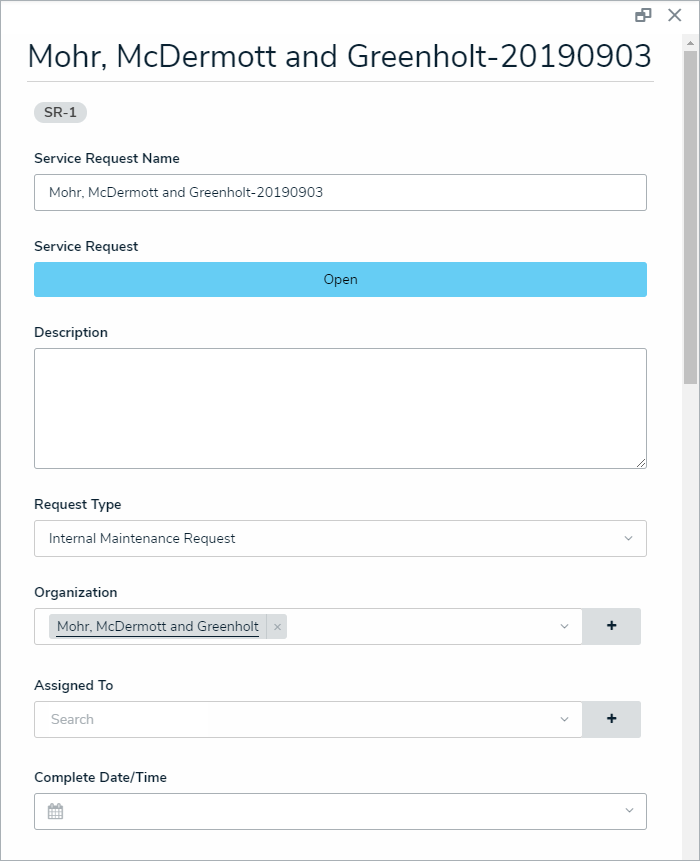Viewport: 700px width, 861px height.
Task: Click the calendar icon in Complete Date/Time
Action: click(x=56, y=811)
